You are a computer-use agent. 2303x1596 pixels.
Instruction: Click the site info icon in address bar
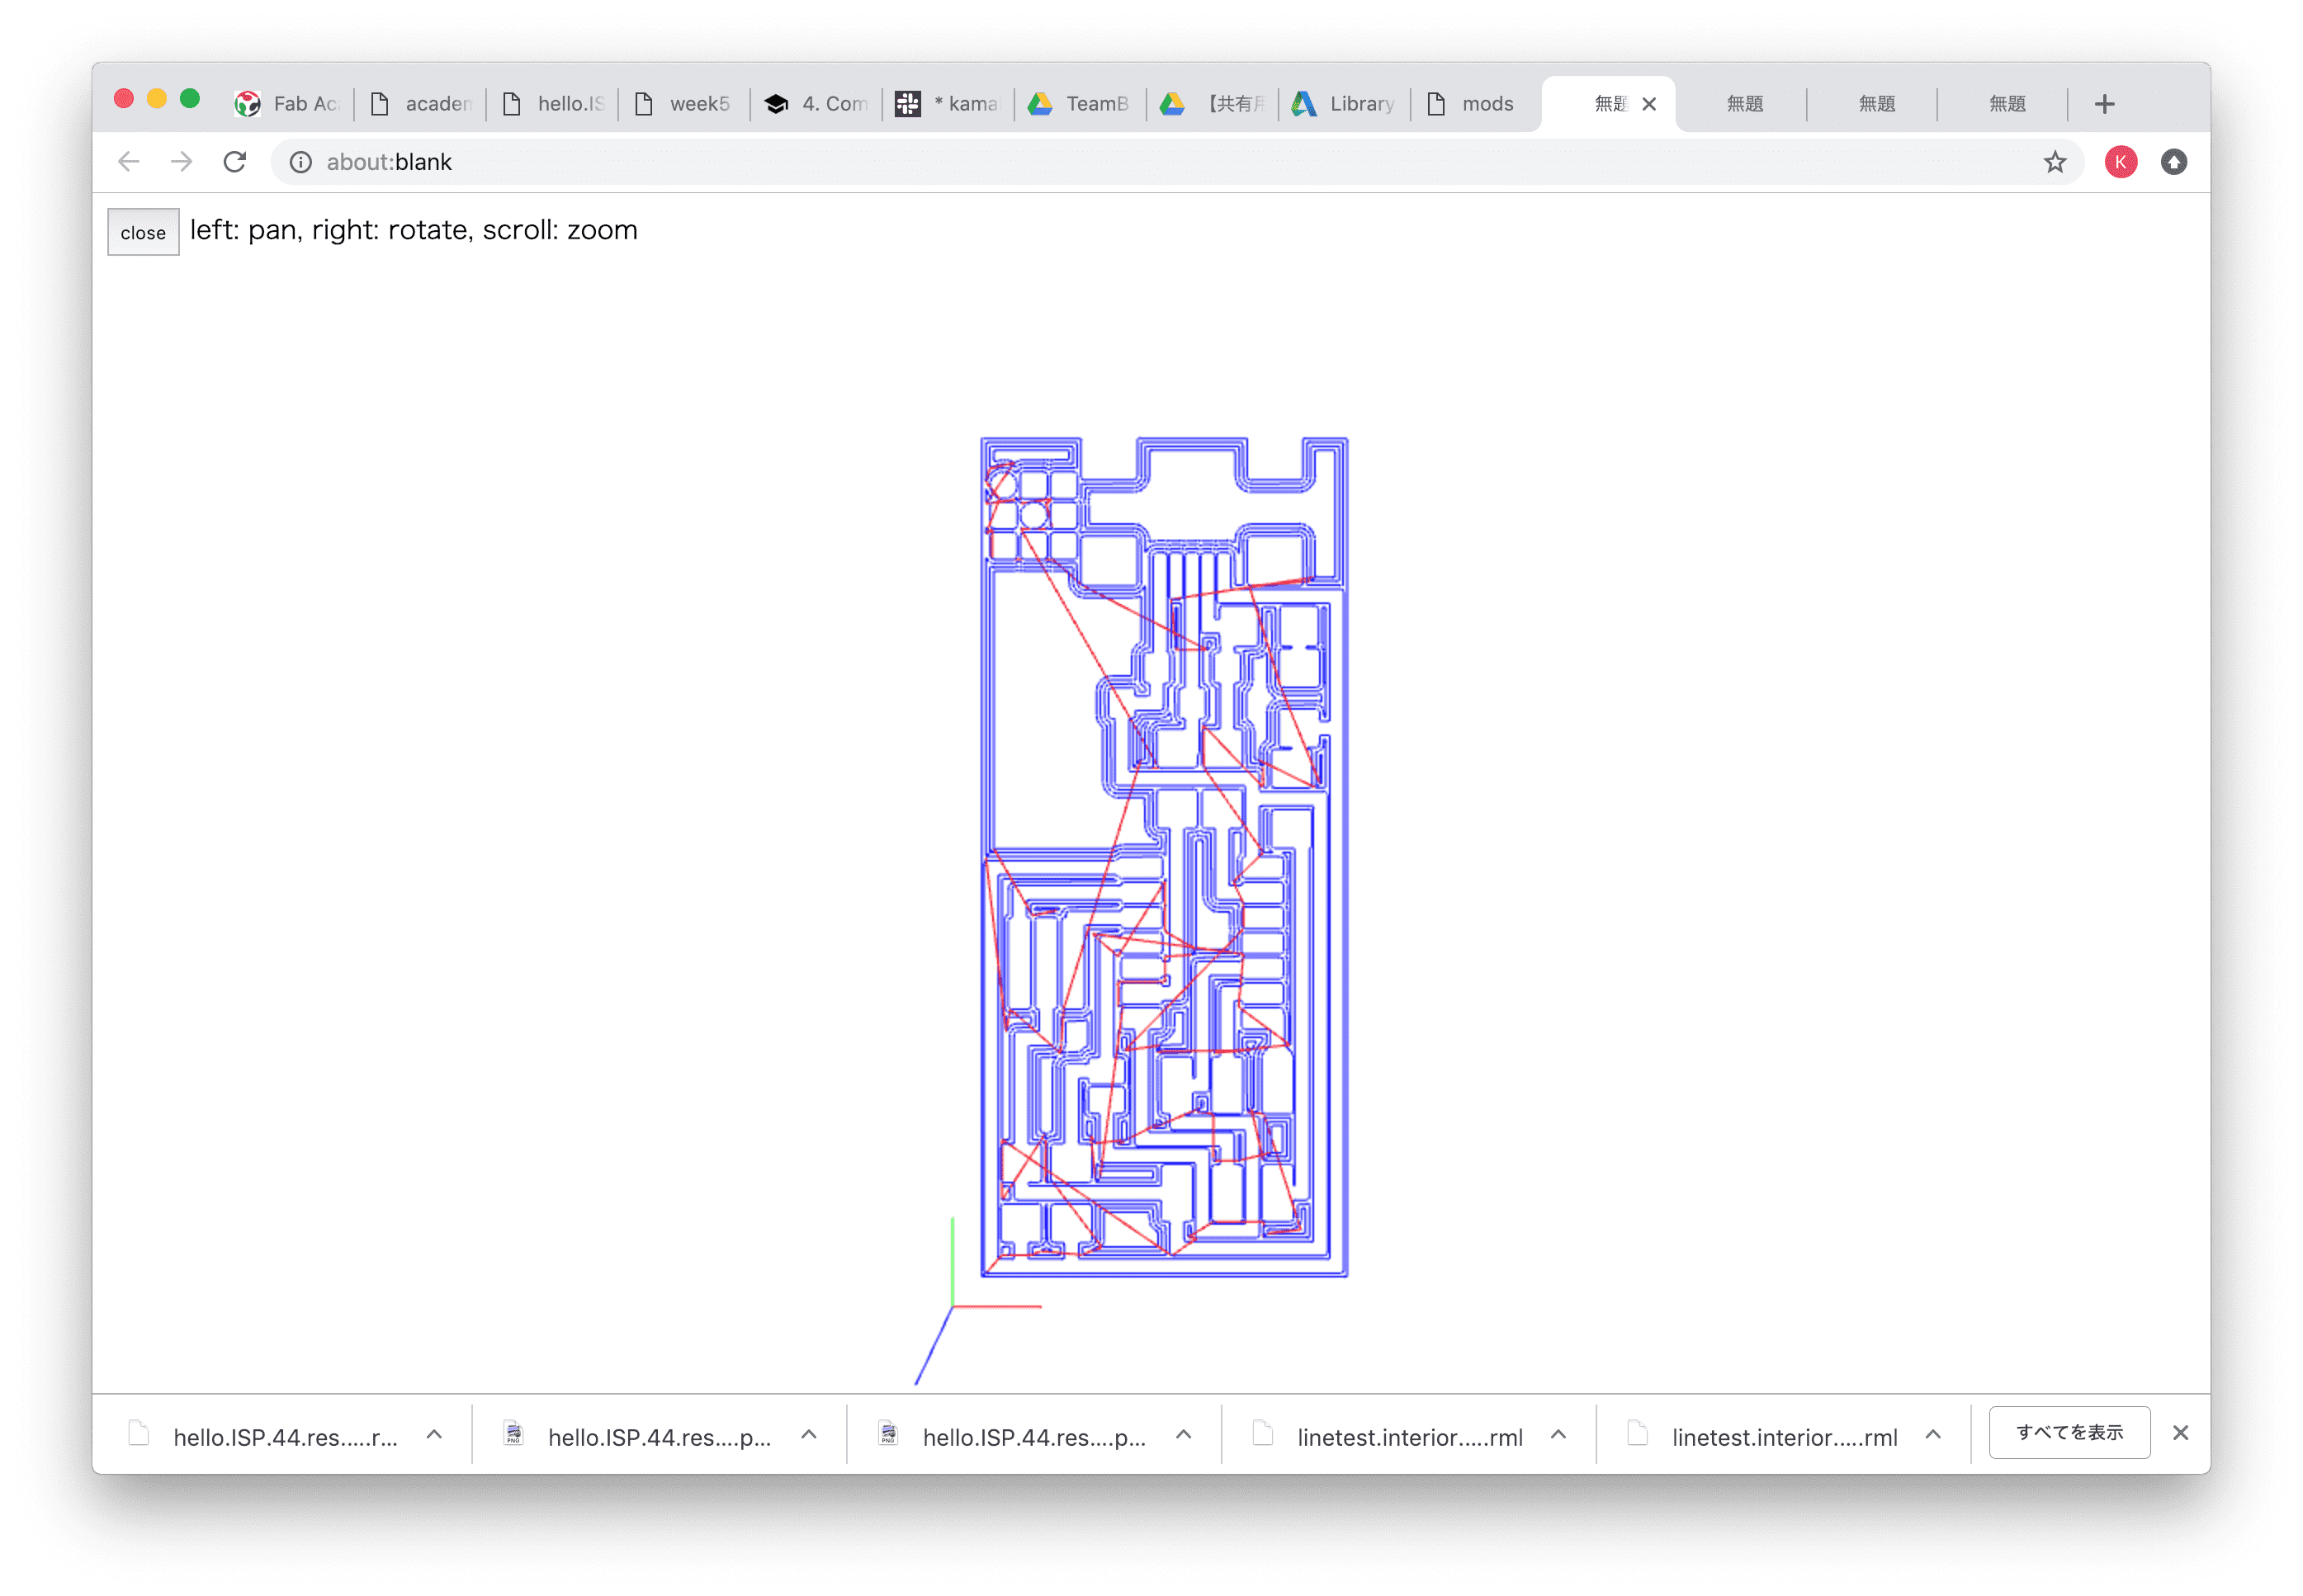click(301, 162)
